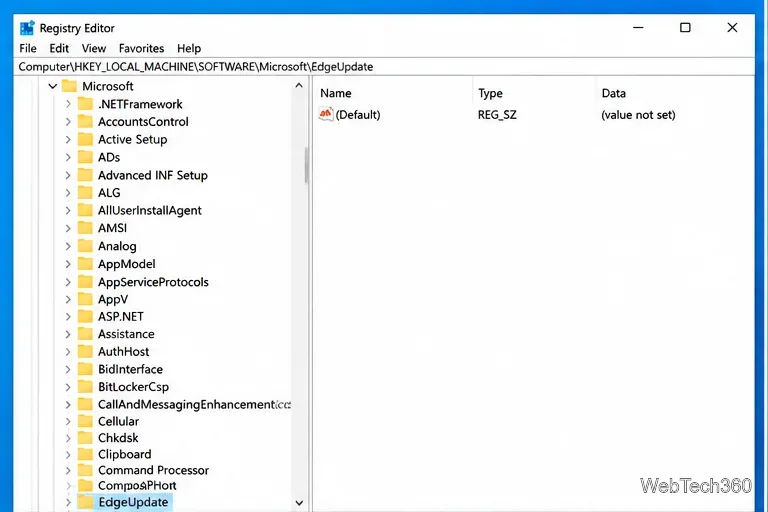
Task: Click the ADs folder icon
Action: pos(85,157)
